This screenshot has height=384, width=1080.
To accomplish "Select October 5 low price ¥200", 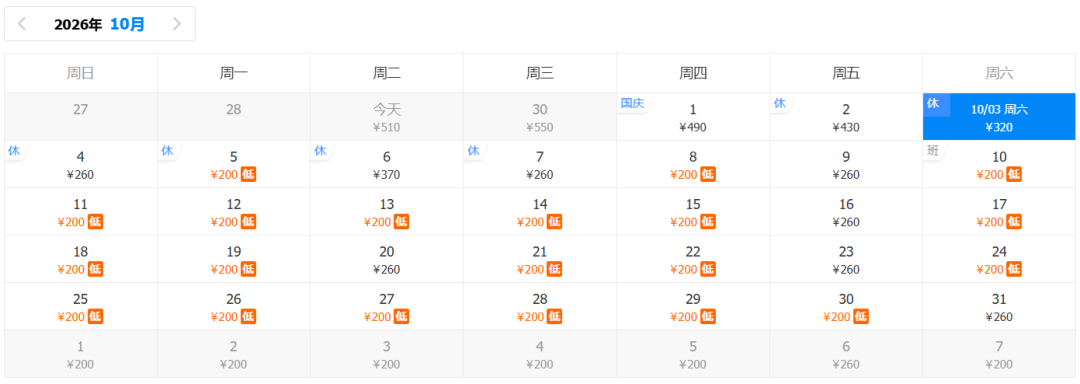I will click(233, 164).
